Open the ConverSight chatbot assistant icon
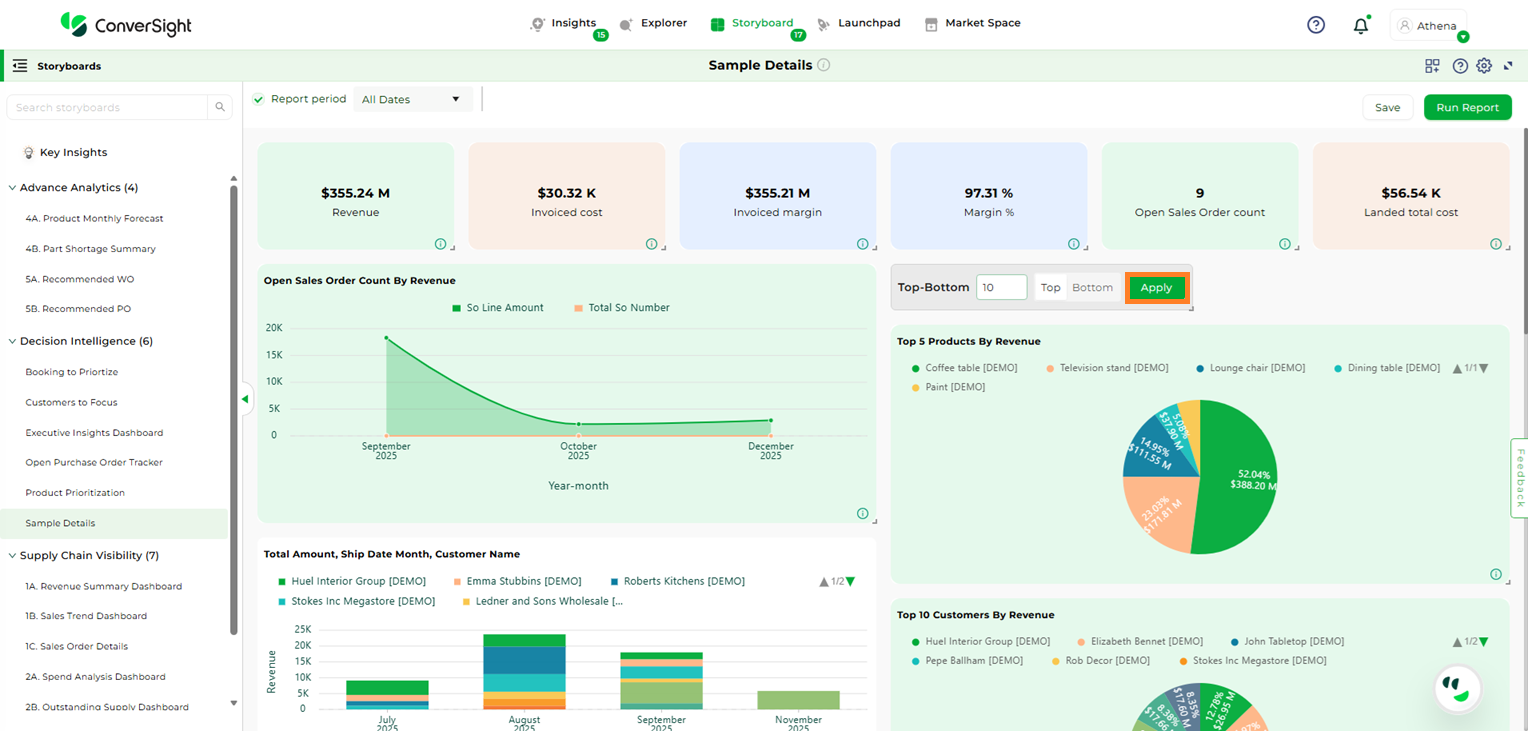Image resolution: width=1528 pixels, height=731 pixels. pyautogui.click(x=1456, y=687)
